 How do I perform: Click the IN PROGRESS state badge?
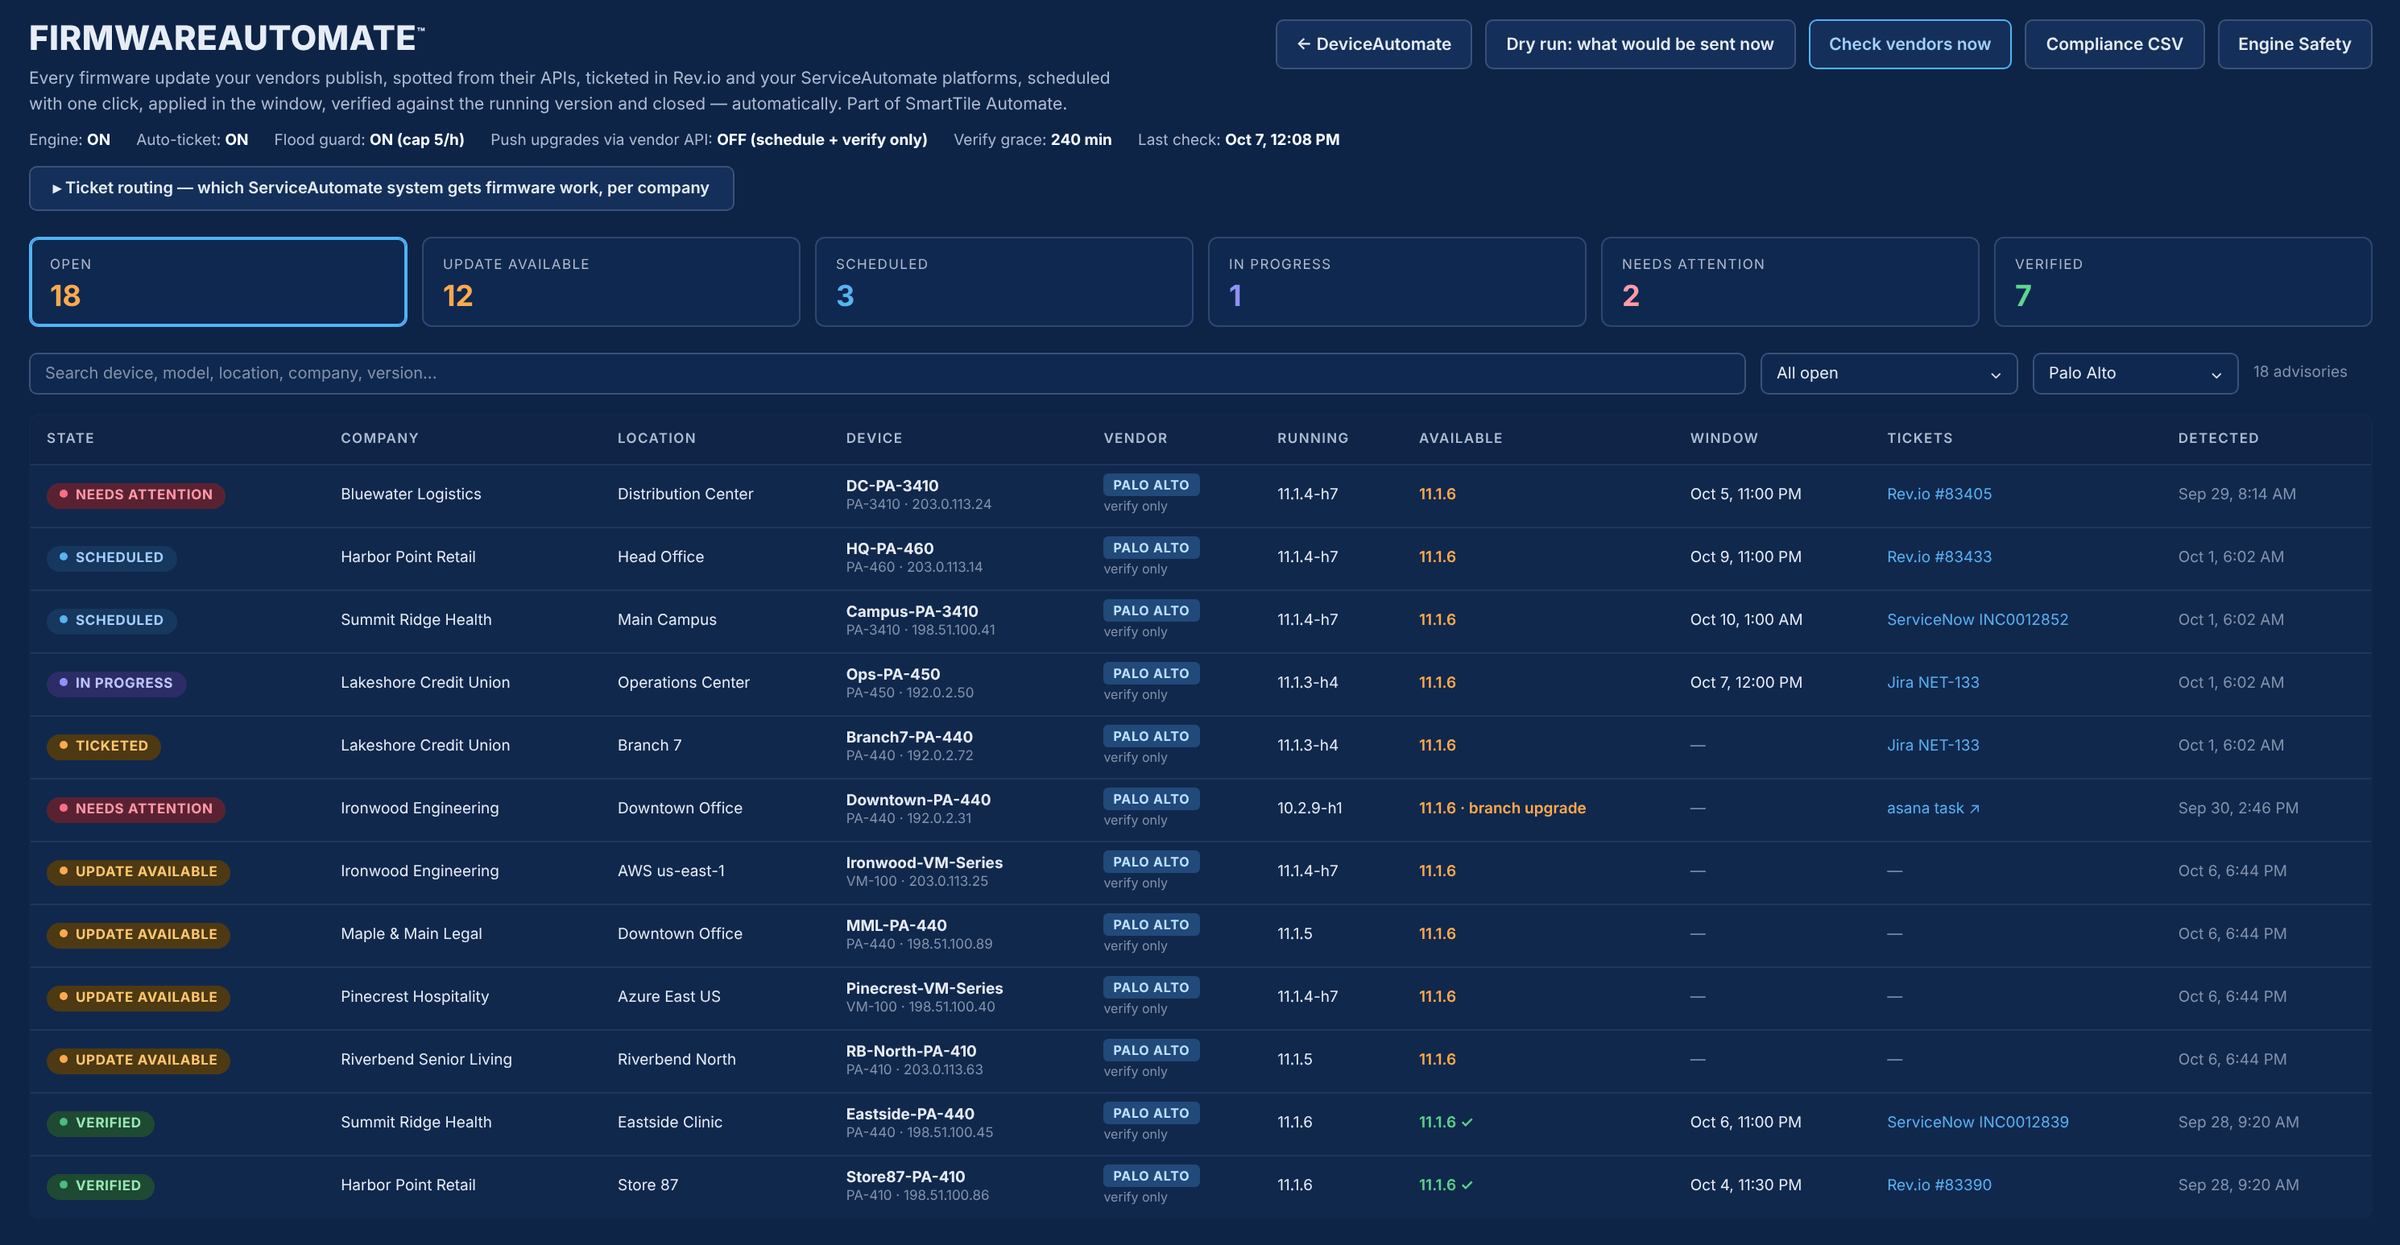tap(116, 683)
